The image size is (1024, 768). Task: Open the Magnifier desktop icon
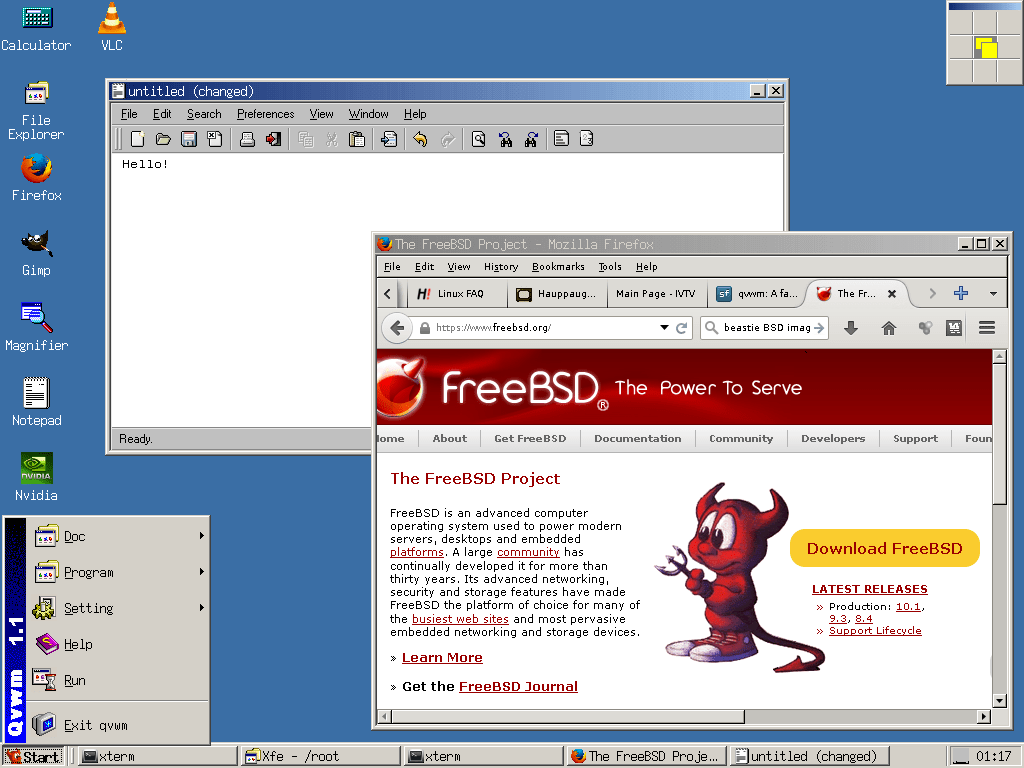37,327
